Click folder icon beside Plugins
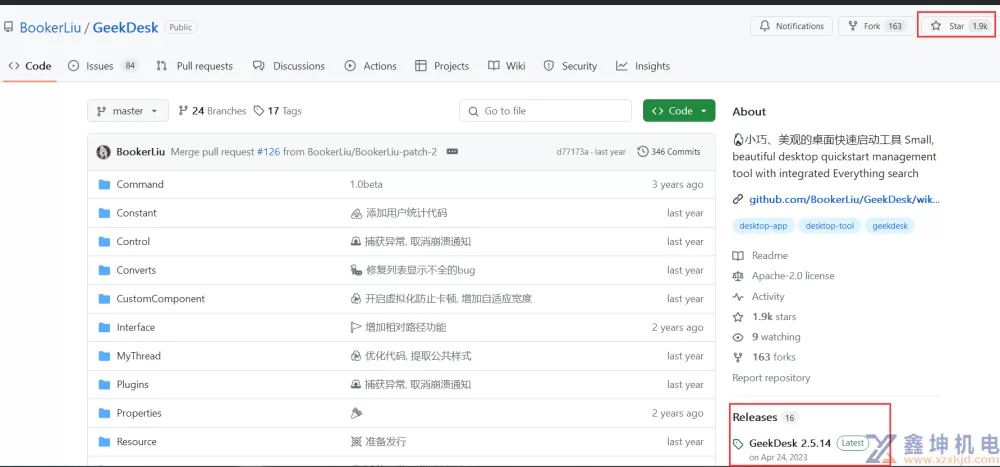 tap(105, 385)
